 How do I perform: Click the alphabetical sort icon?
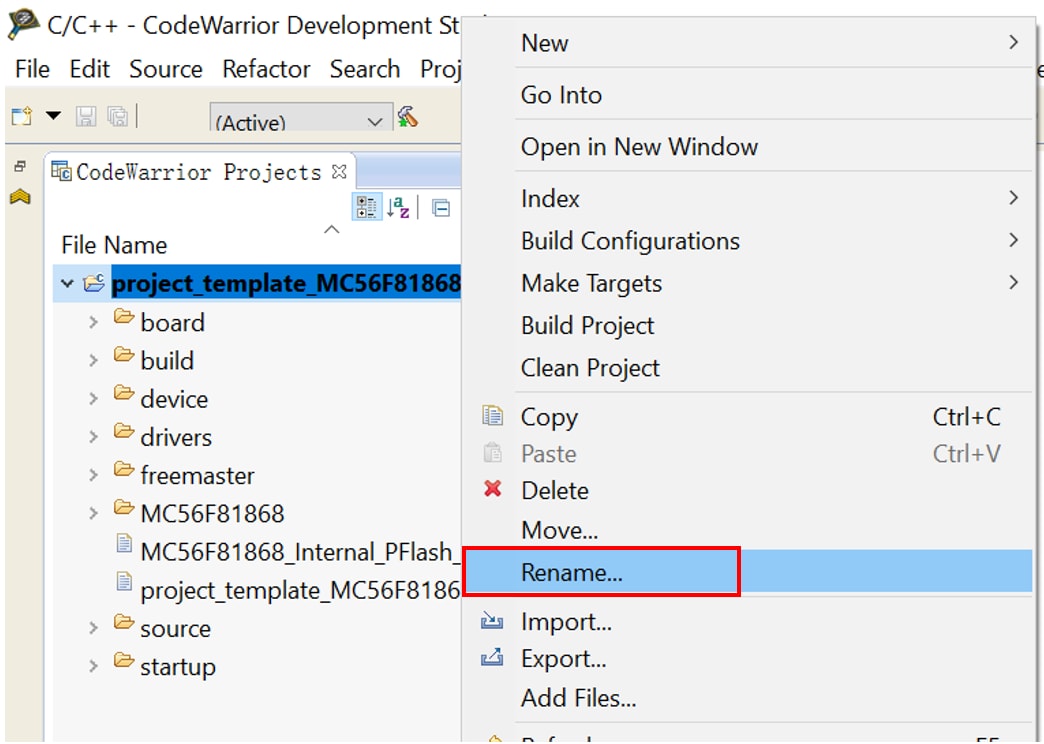pos(398,207)
